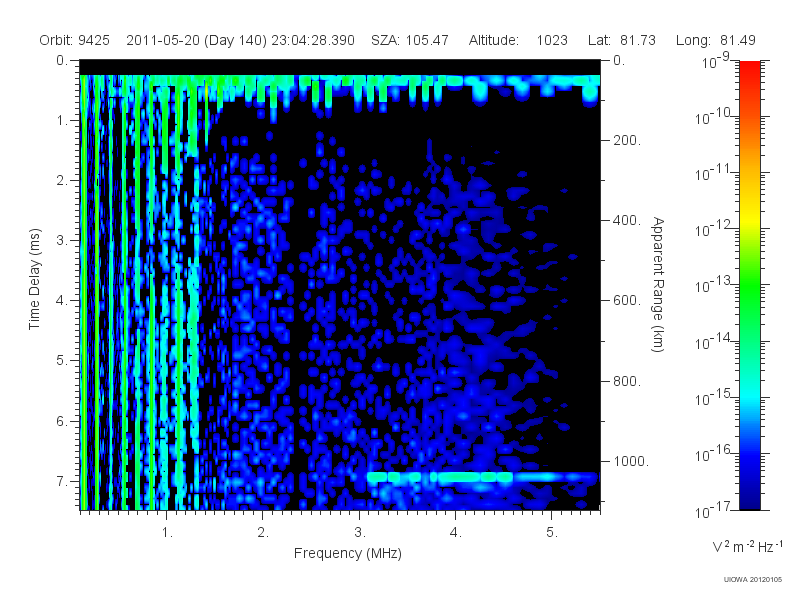Click the 'Frequency (MHz)' axis label
Screen dimensions: 800x600
click(x=348, y=554)
